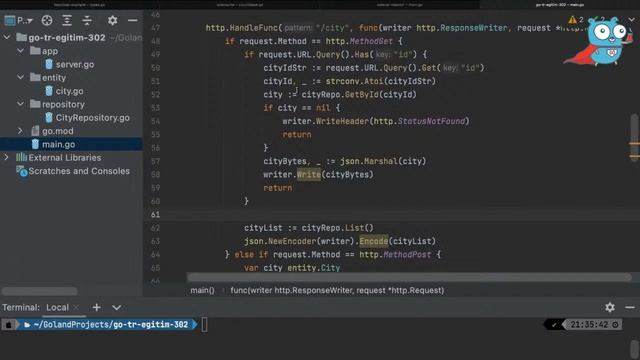The image size is (640, 360).
Task: Click the External Libraries icon
Action: click(x=21, y=158)
